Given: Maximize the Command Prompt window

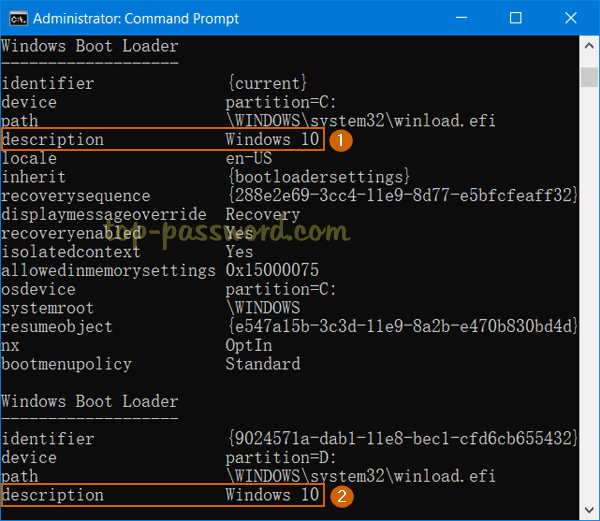Looking at the screenshot, I should pos(515,17).
